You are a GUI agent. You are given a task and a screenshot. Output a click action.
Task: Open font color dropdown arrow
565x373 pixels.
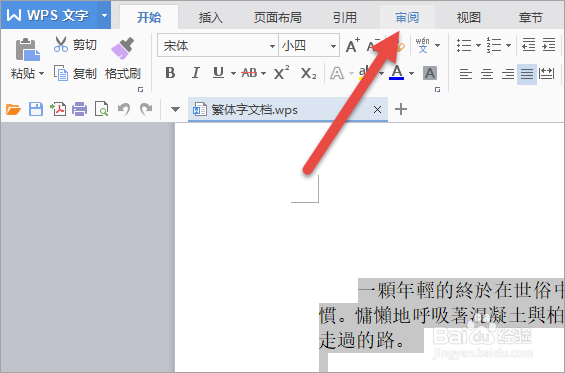click(x=411, y=74)
